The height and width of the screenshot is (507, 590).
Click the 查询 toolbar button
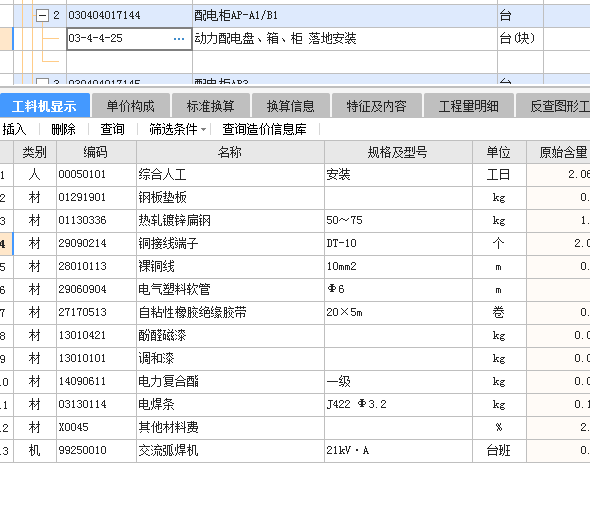click(112, 129)
